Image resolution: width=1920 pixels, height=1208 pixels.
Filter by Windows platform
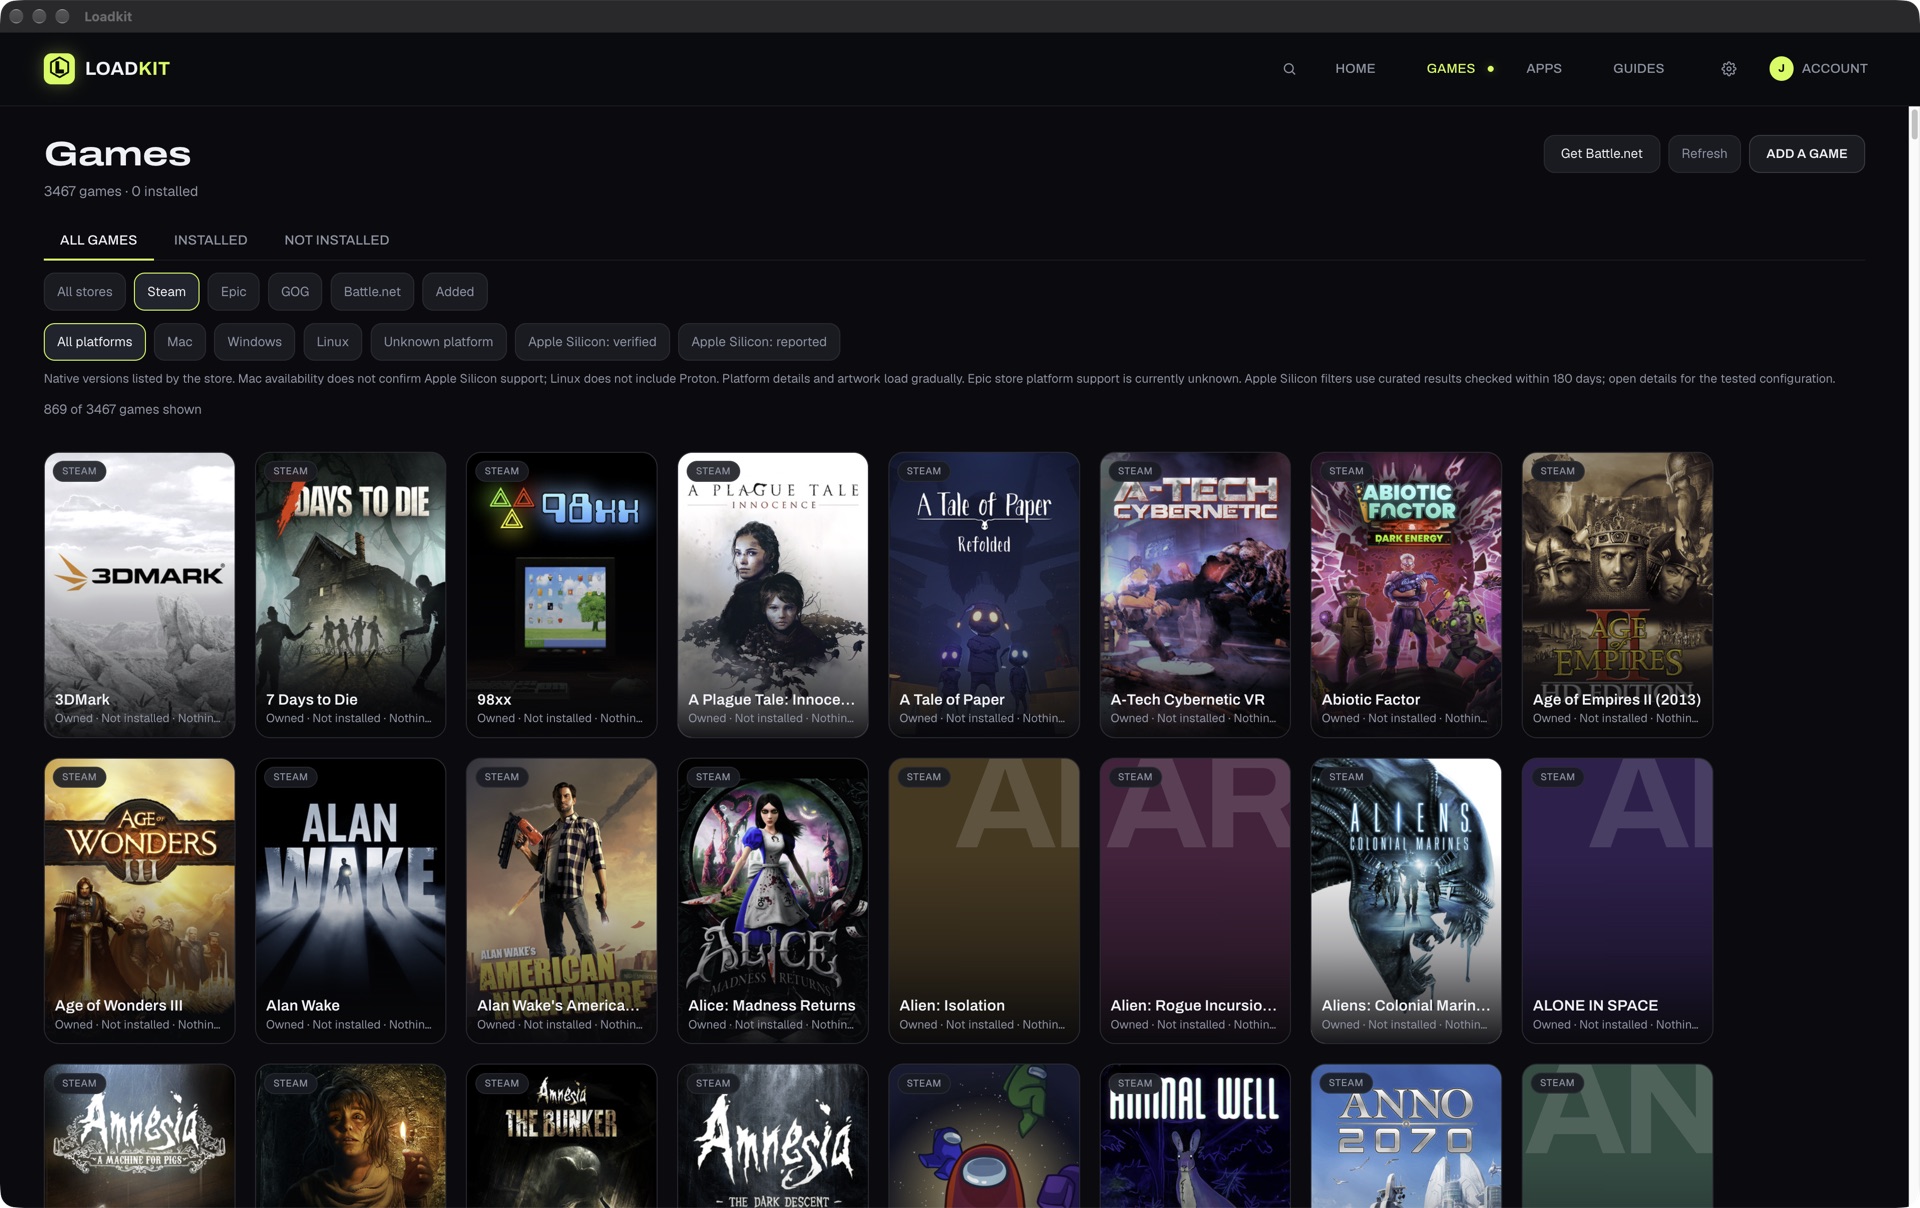(254, 342)
